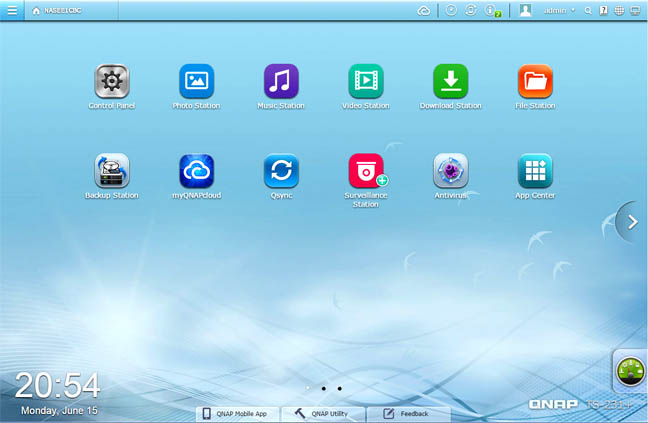The width and height of the screenshot is (648, 423).
Task: Launch Qsync
Action: [281, 171]
